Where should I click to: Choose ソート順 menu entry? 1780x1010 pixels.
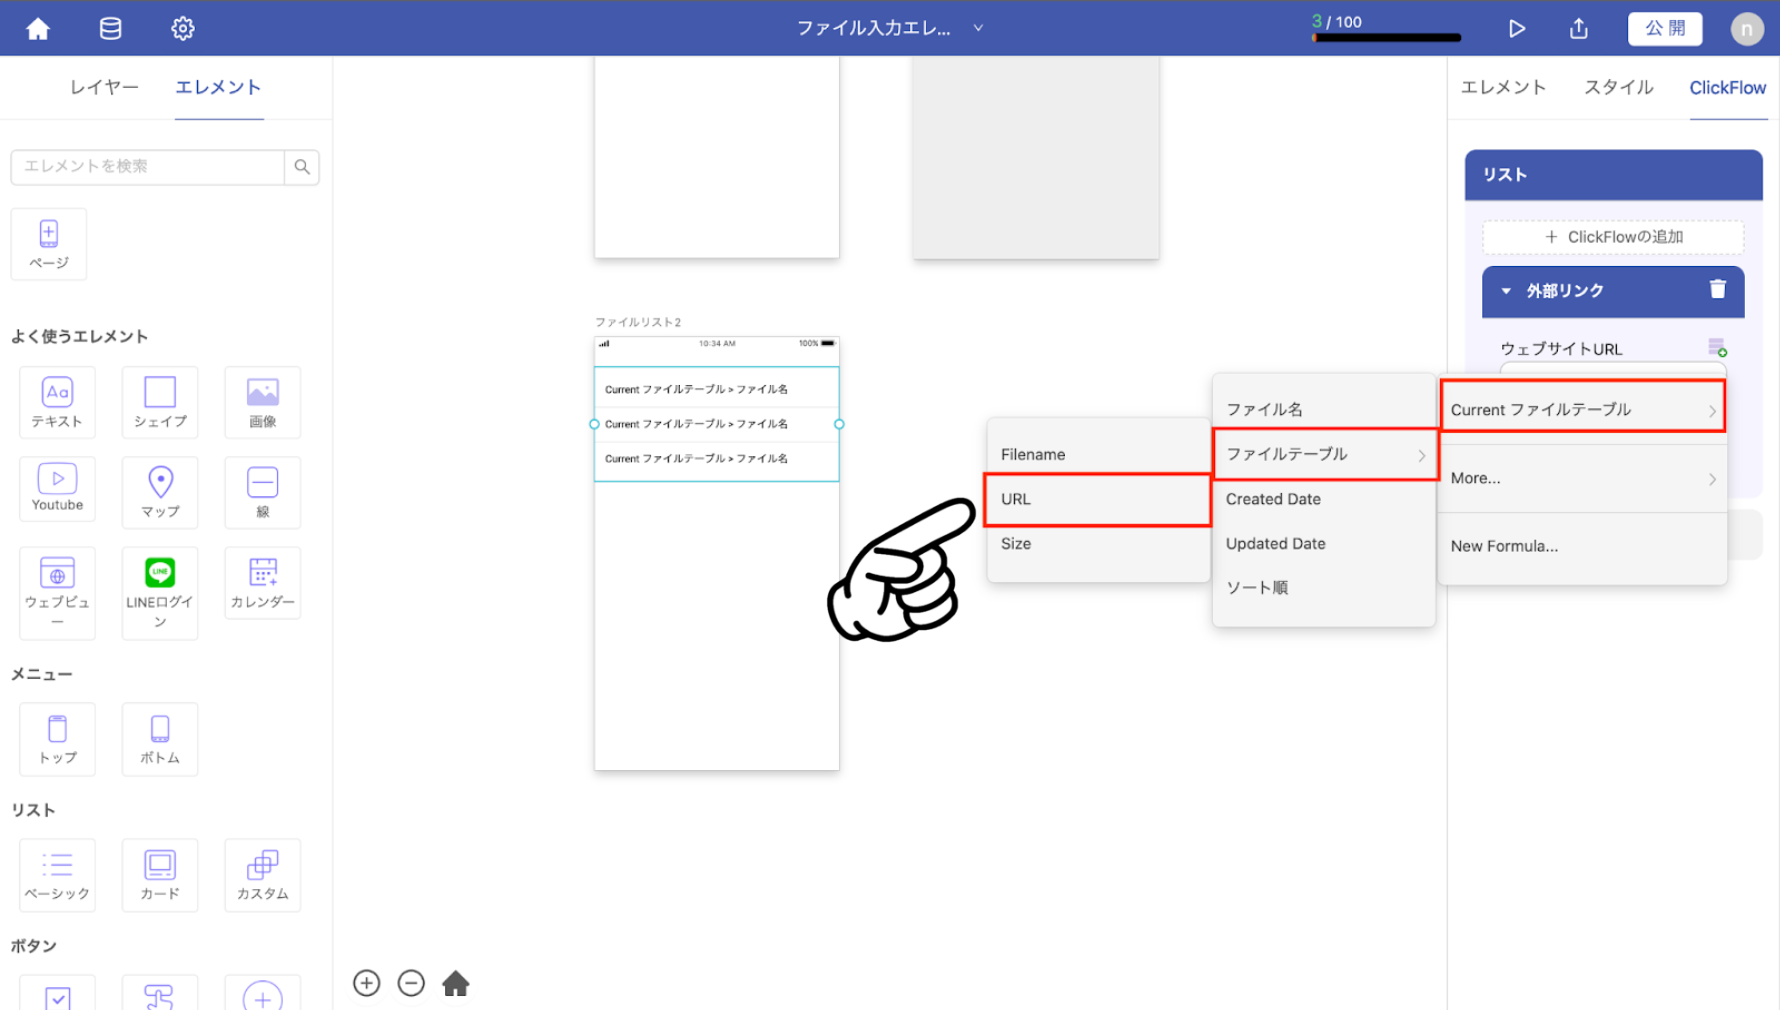click(x=1324, y=587)
